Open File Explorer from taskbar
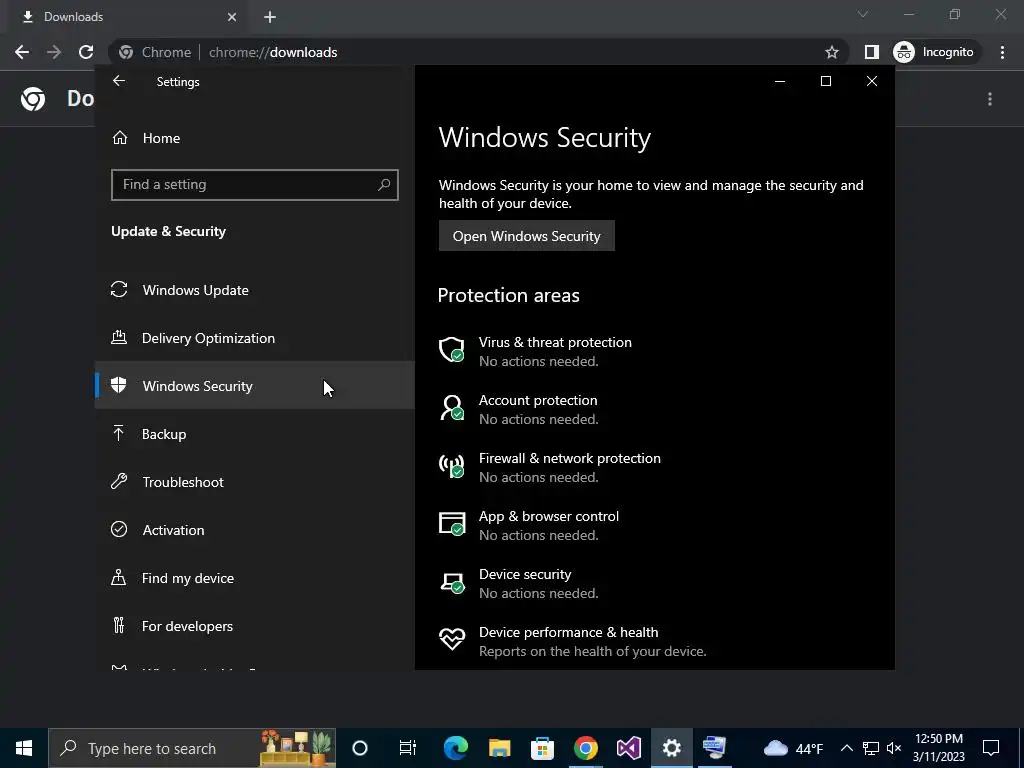The height and width of the screenshot is (768, 1024). (x=500, y=748)
